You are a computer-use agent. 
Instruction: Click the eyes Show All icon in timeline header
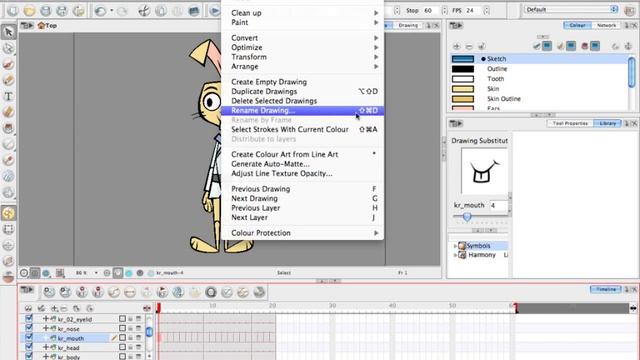click(28, 308)
